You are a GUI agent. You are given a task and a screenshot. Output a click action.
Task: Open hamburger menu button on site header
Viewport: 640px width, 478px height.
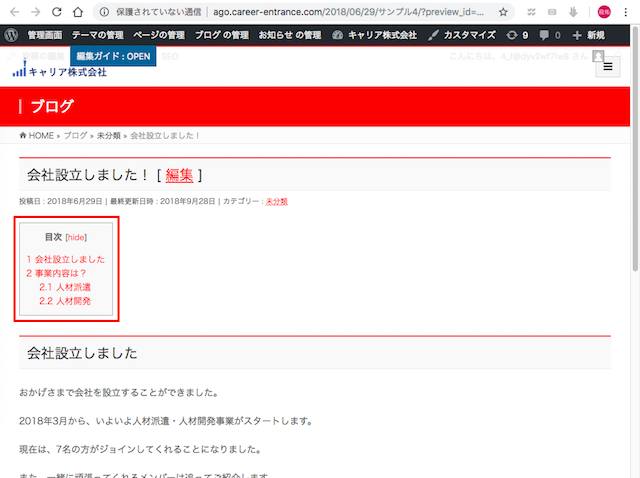(608, 67)
